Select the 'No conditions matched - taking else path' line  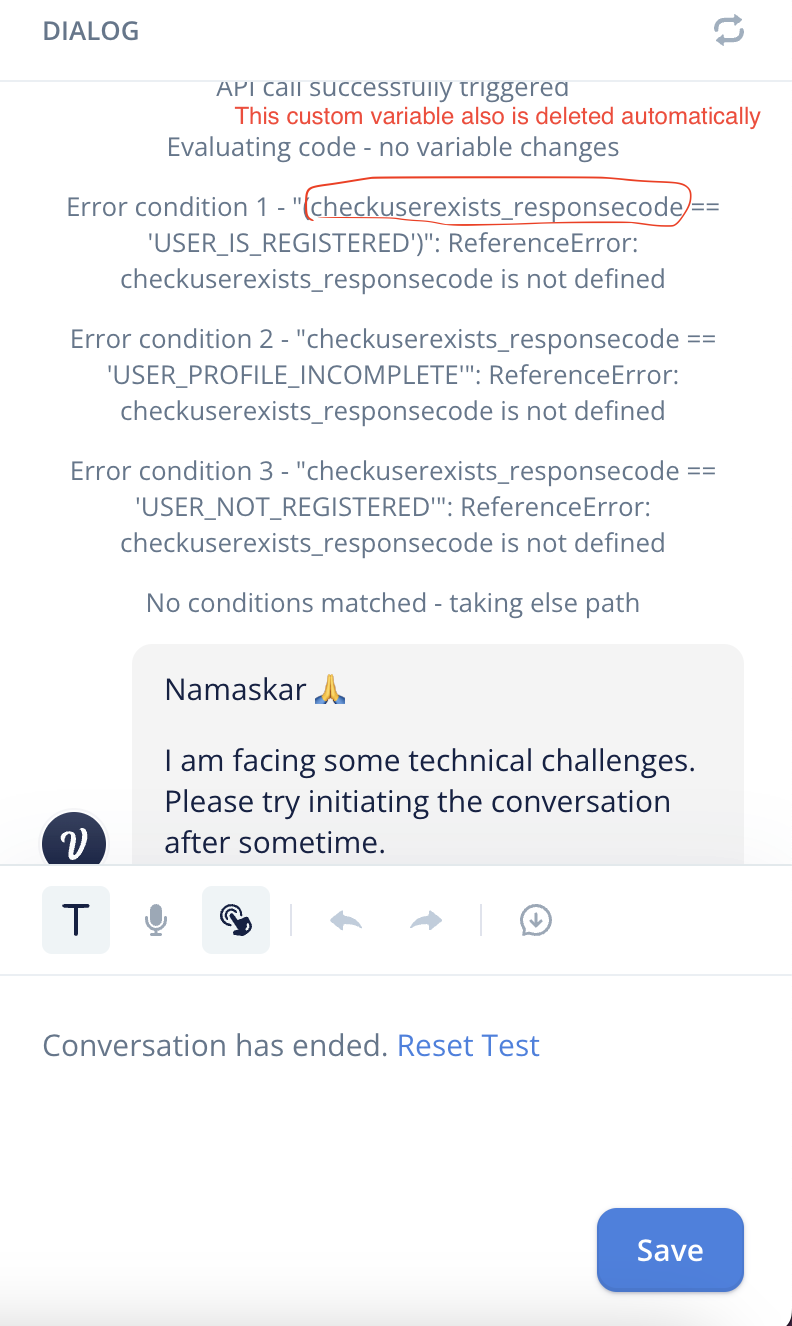(x=393, y=603)
